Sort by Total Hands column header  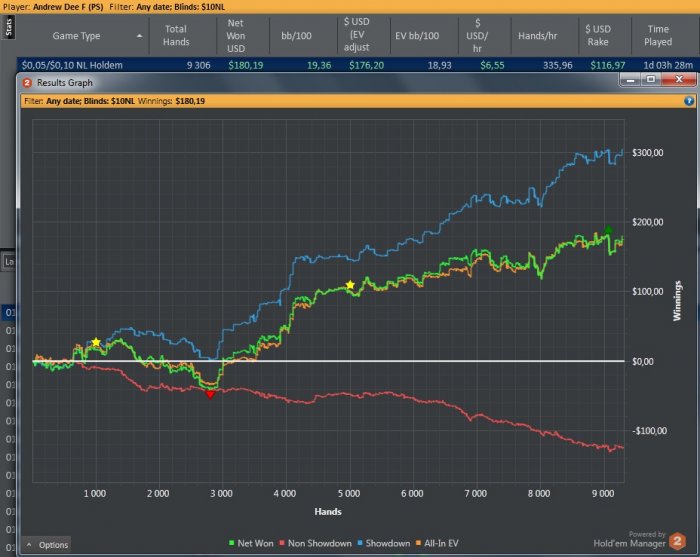tap(176, 36)
